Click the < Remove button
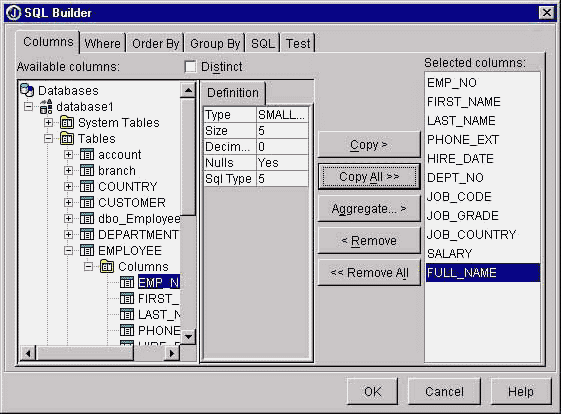Screen dimensions: 561x414 pos(369,240)
